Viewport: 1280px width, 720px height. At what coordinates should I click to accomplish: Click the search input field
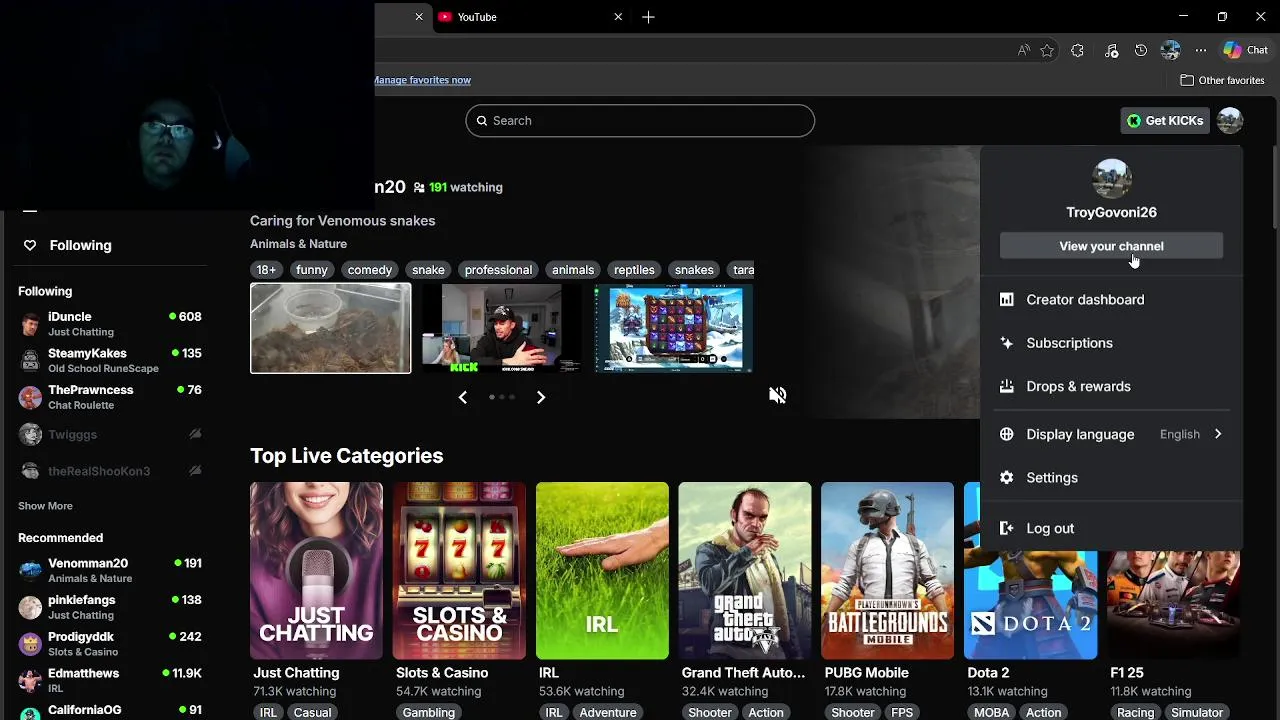pyautogui.click(x=640, y=121)
